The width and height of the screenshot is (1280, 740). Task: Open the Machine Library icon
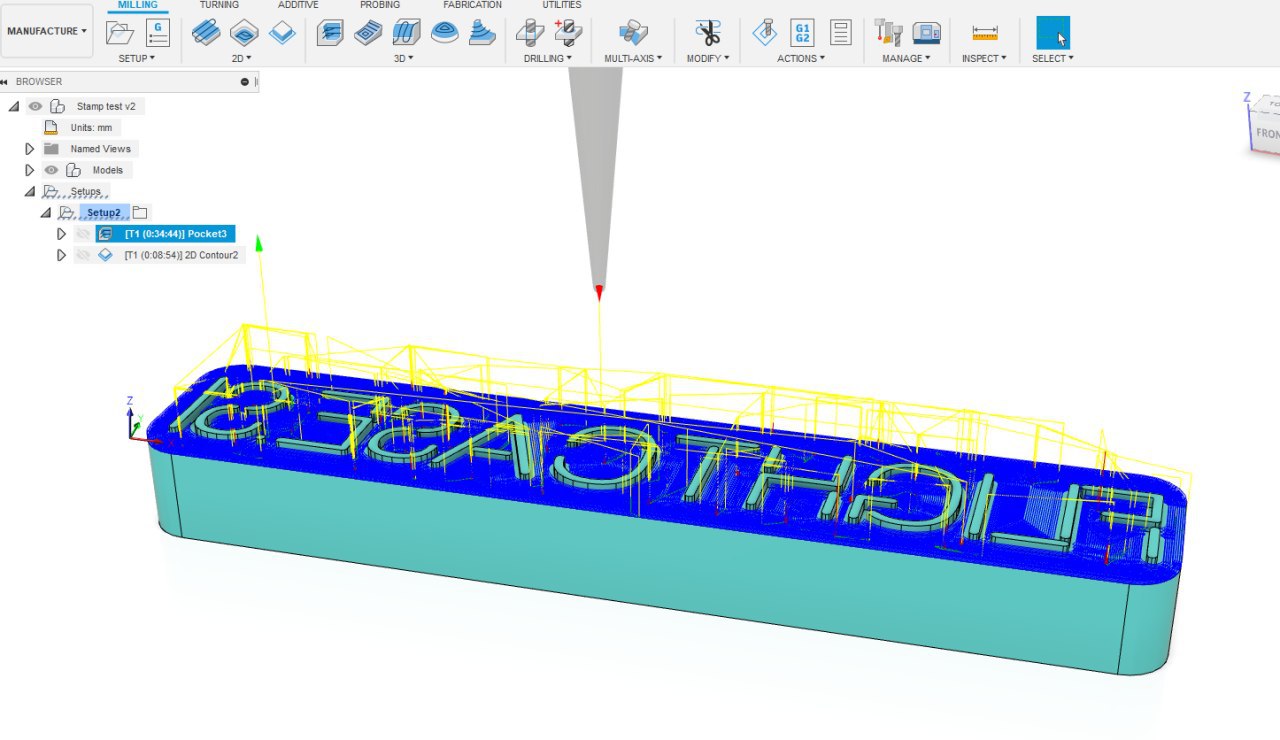click(926, 33)
